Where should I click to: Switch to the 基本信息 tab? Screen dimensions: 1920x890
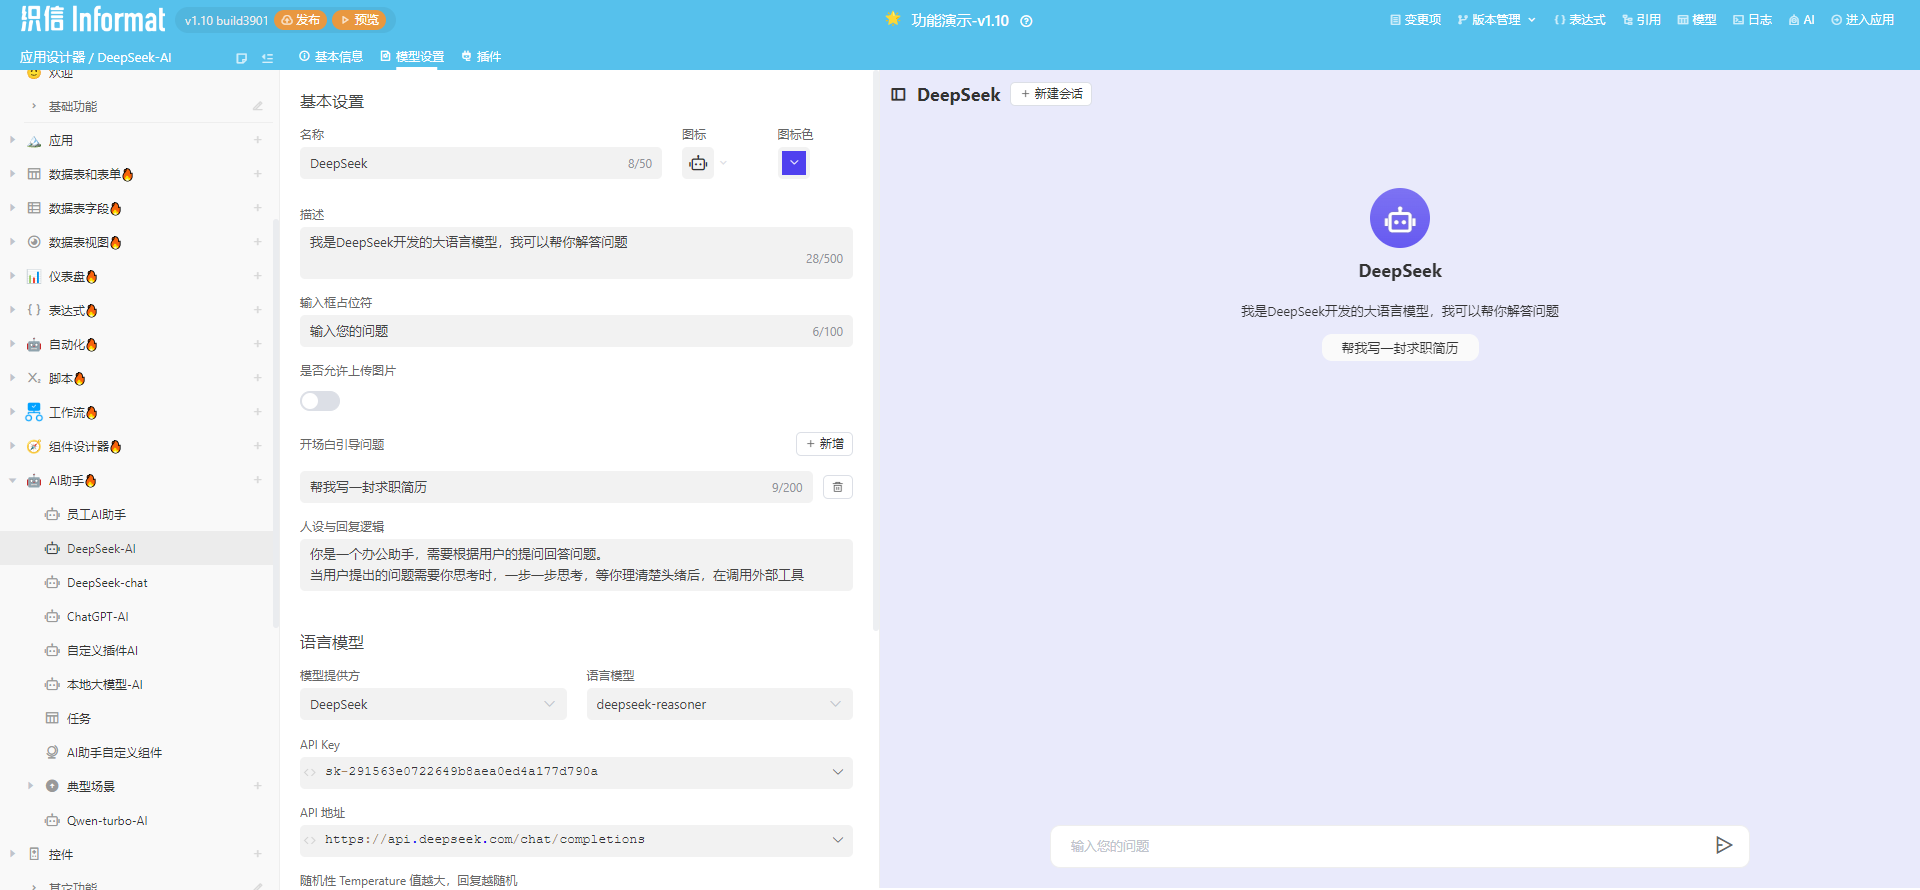[331, 57]
